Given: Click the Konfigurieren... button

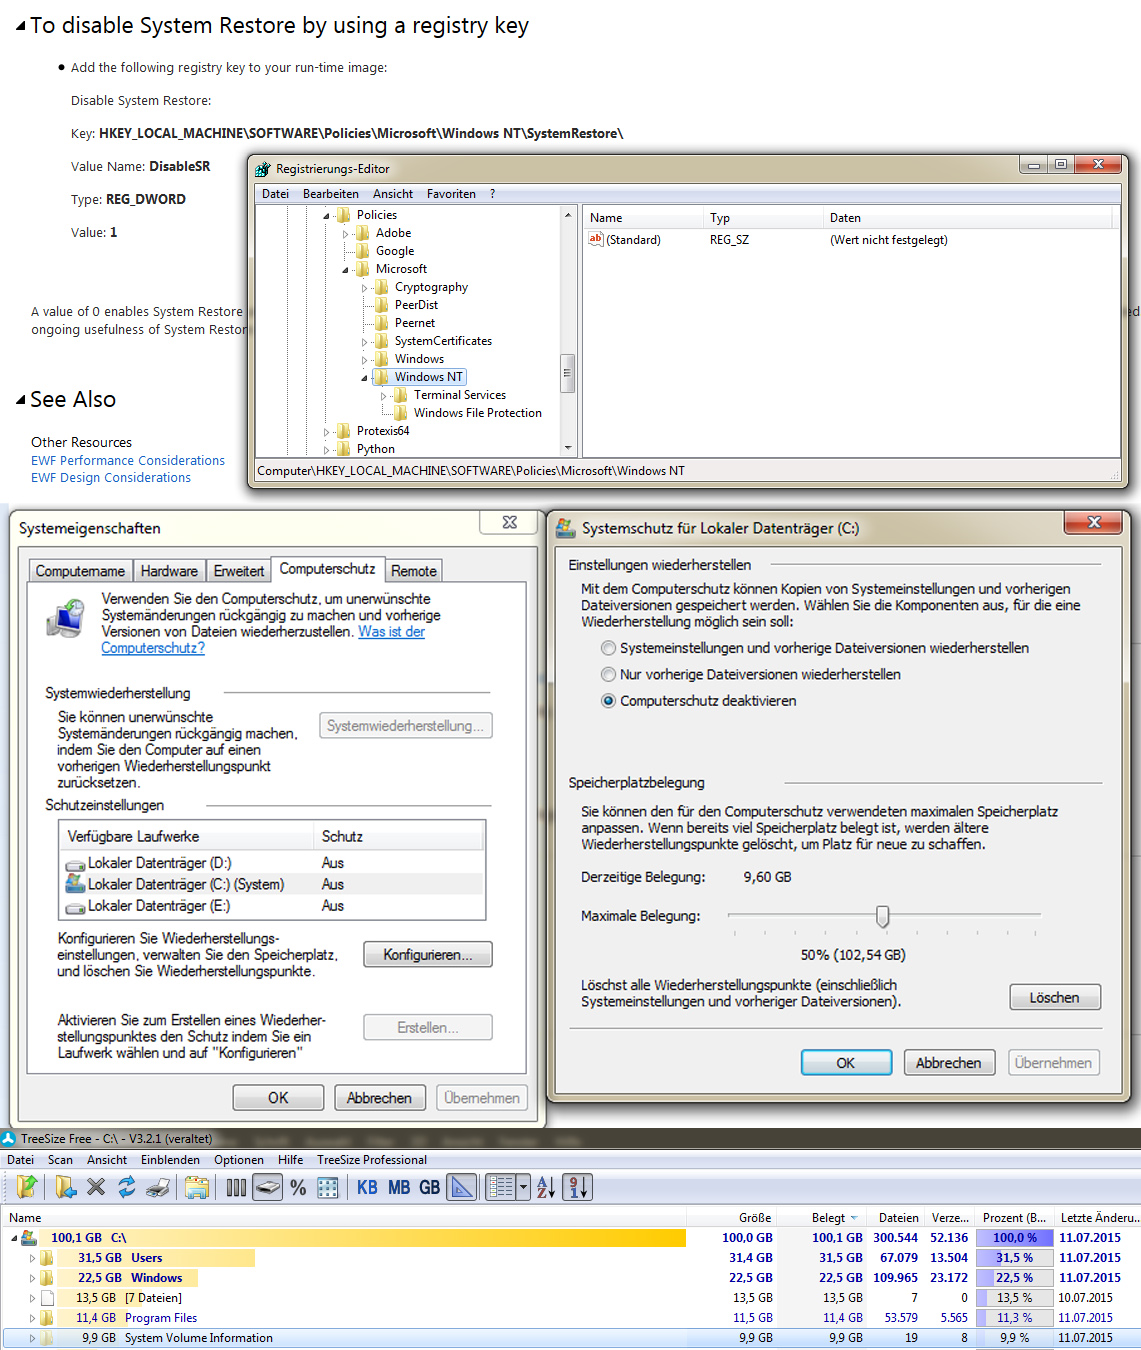Looking at the screenshot, I should (428, 955).
